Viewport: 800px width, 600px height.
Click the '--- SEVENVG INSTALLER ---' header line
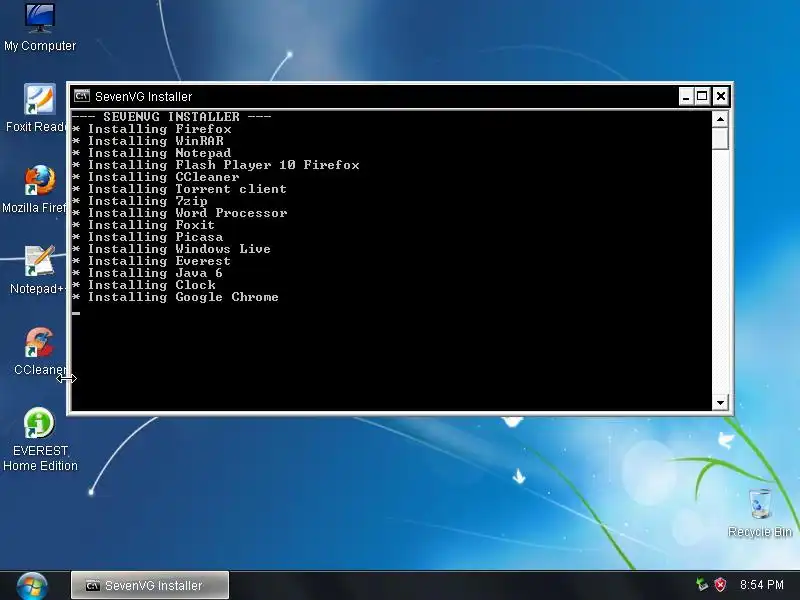click(x=171, y=117)
